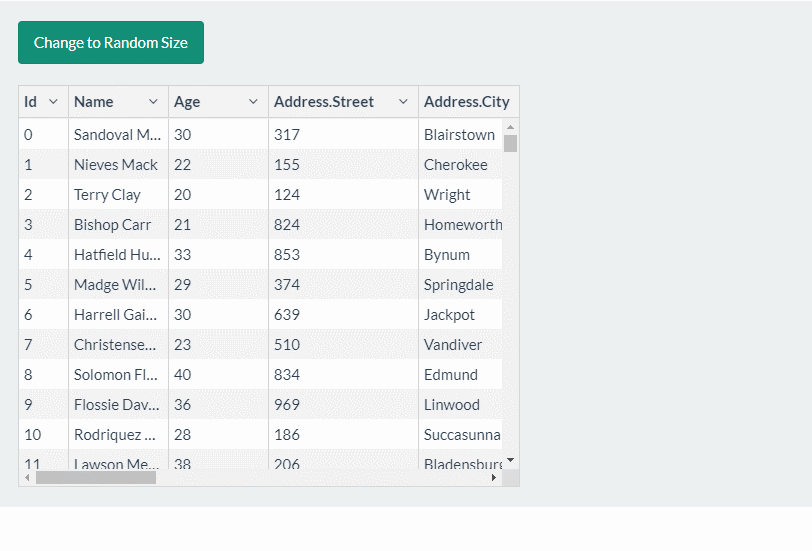
Task: Select the Terry Clay name cell
Action: (107, 195)
